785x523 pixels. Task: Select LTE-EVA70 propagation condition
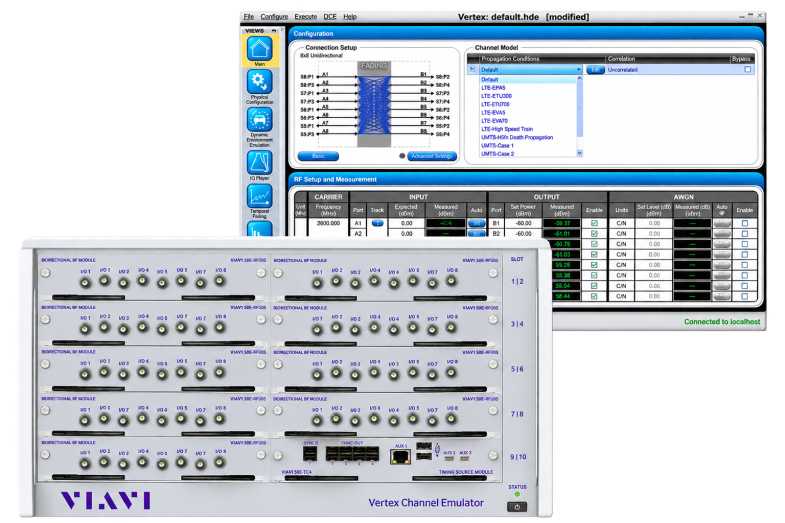click(494, 121)
